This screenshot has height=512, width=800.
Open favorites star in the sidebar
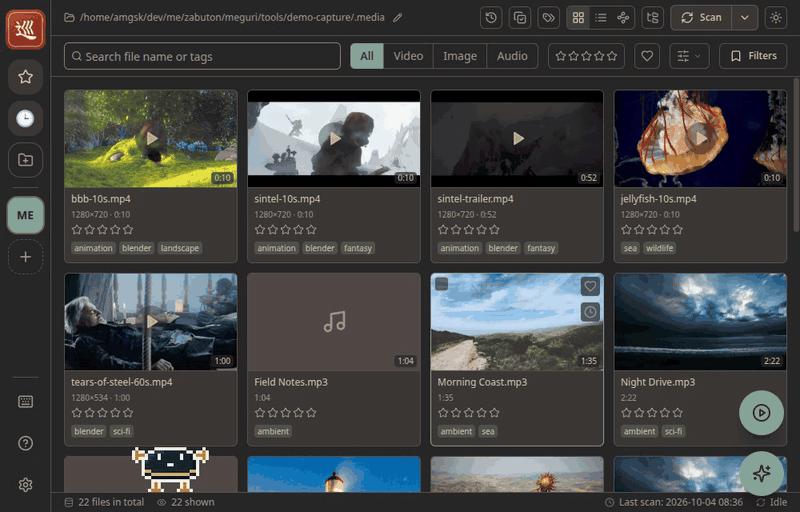[26, 76]
